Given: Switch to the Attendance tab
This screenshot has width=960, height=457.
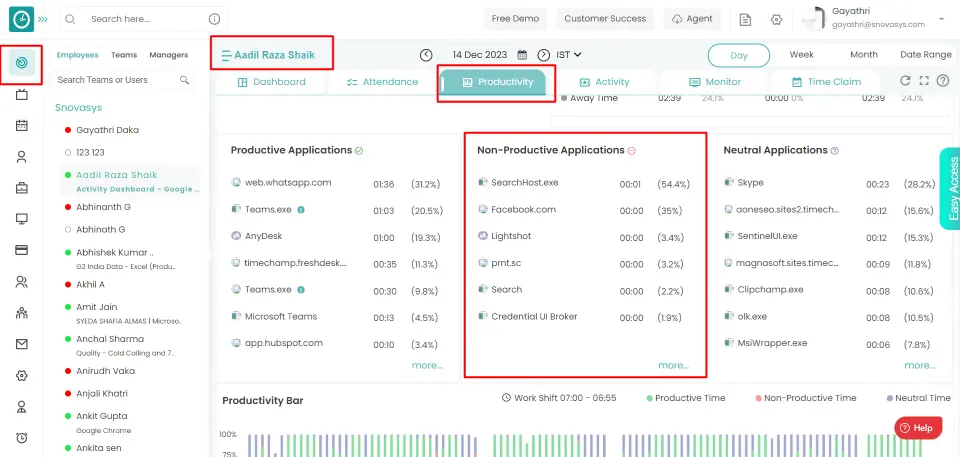Looking at the screenshot, I should coord(382,82).
